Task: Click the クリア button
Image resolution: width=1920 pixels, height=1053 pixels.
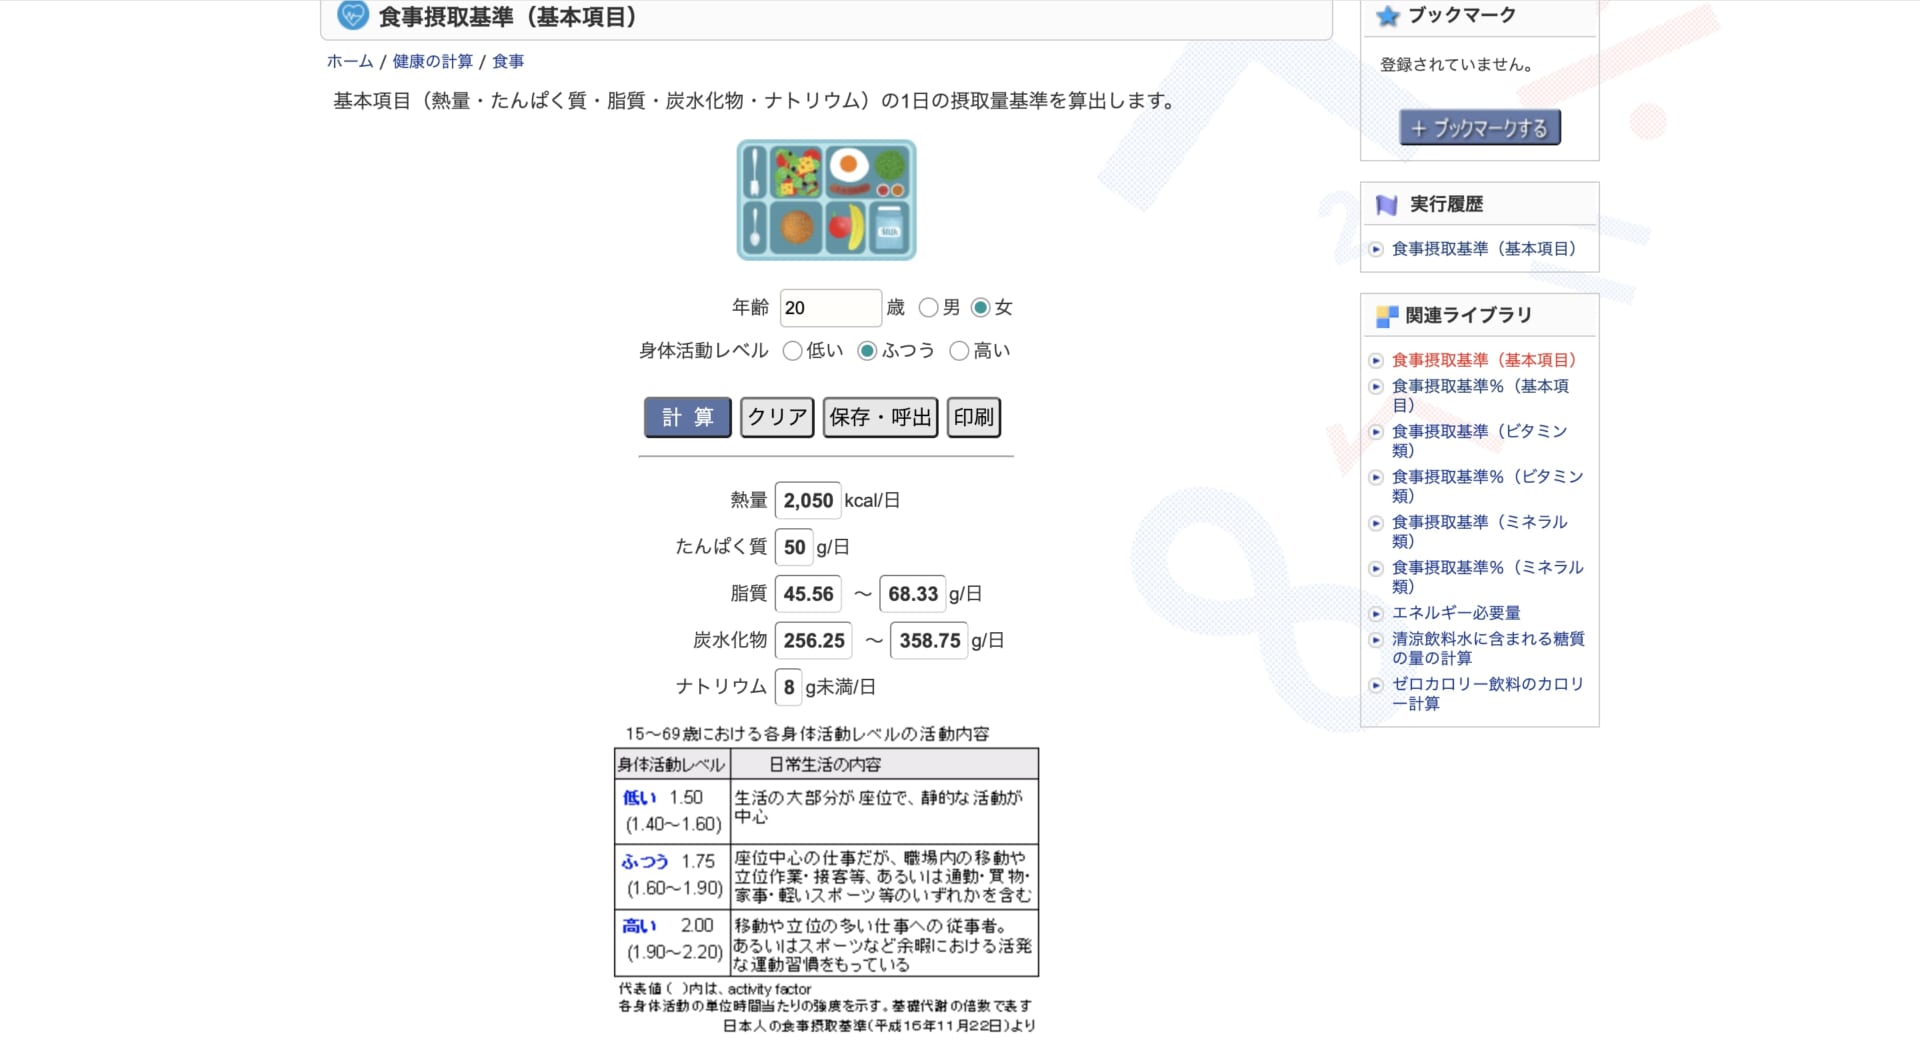Action: point(776,417)
